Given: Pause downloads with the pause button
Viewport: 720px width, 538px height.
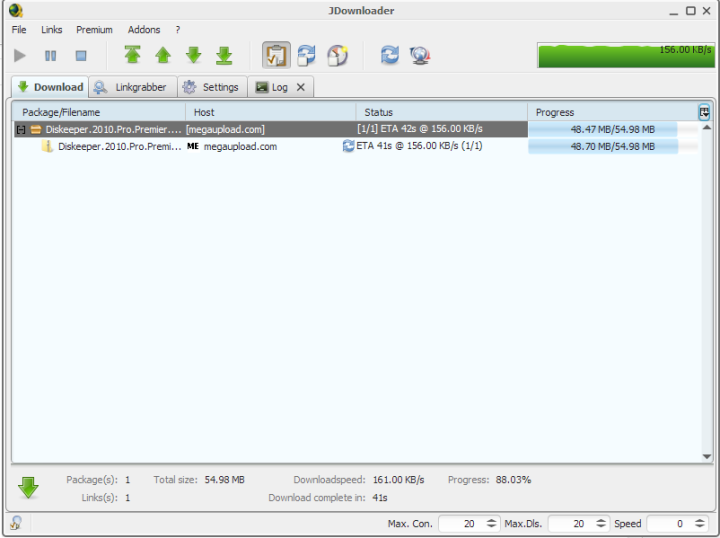Looking at the screenshot, I should click(51, 56).
